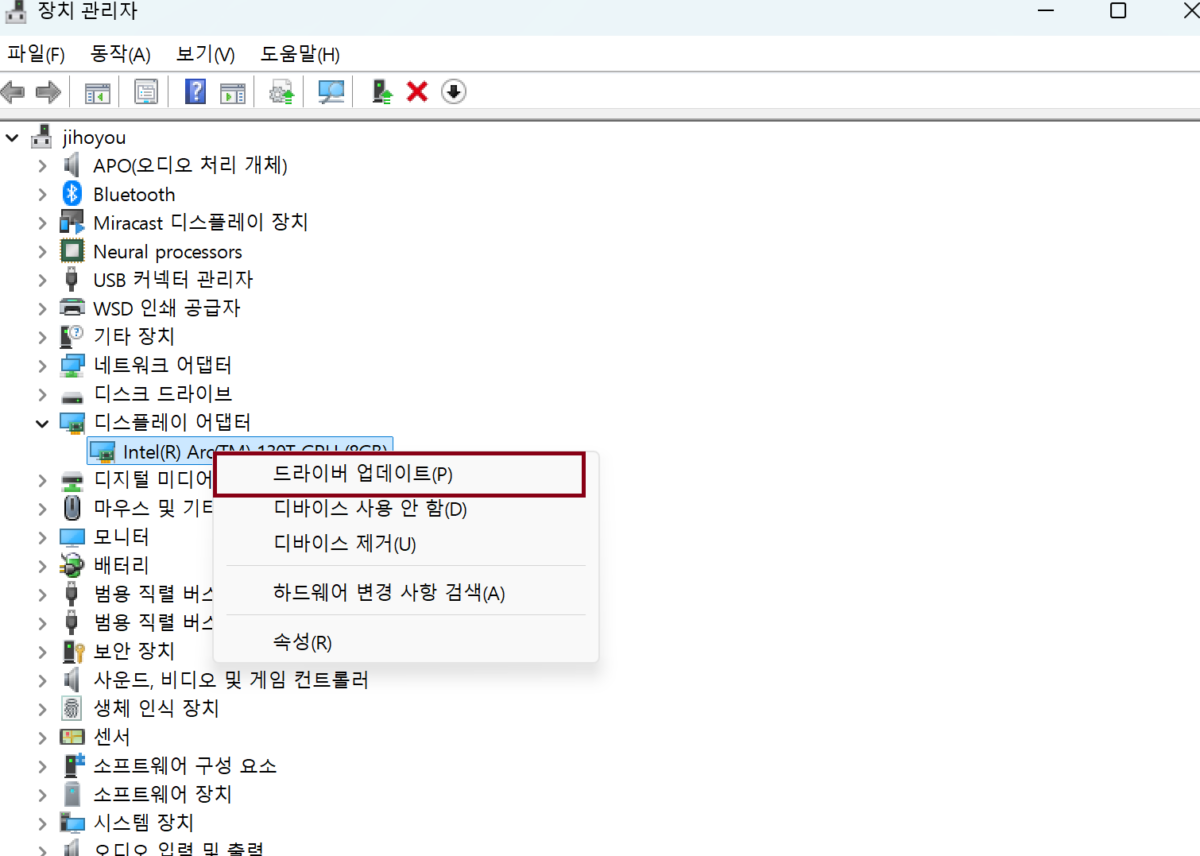Toggle the show/hide action pane icon

coord(233,93)
